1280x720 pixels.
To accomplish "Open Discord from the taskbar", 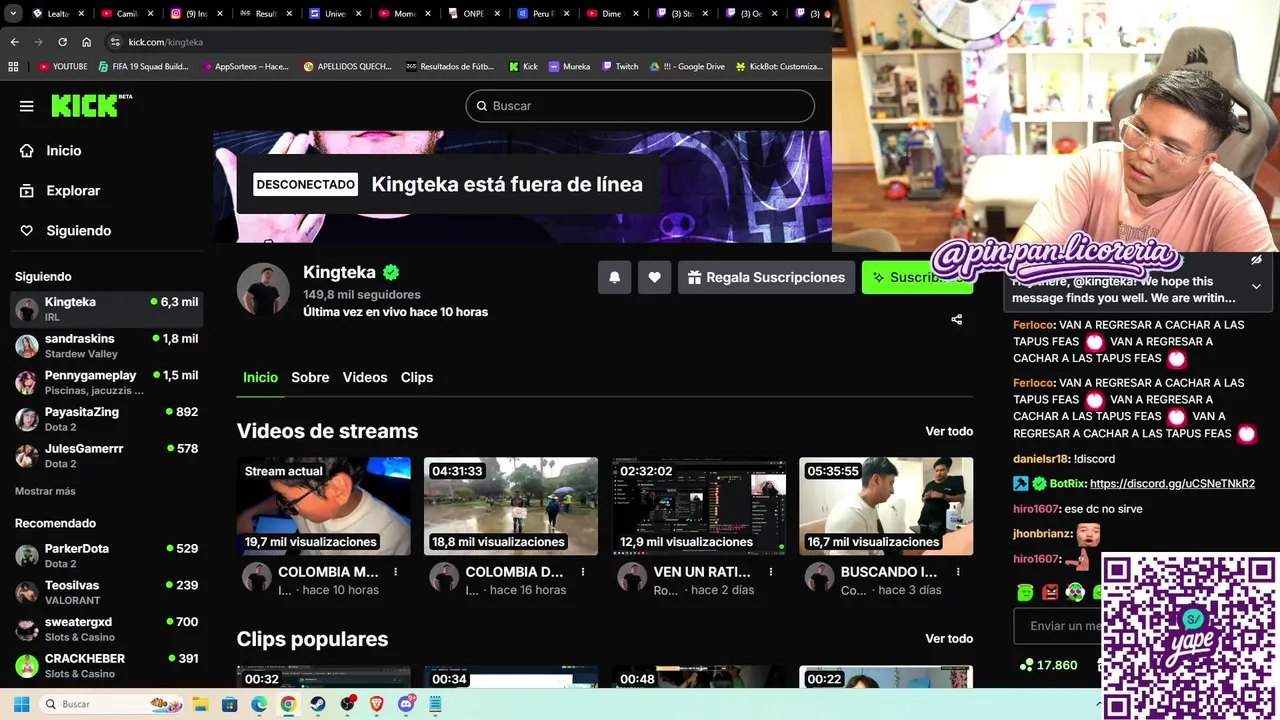I will tap(406, 704).
